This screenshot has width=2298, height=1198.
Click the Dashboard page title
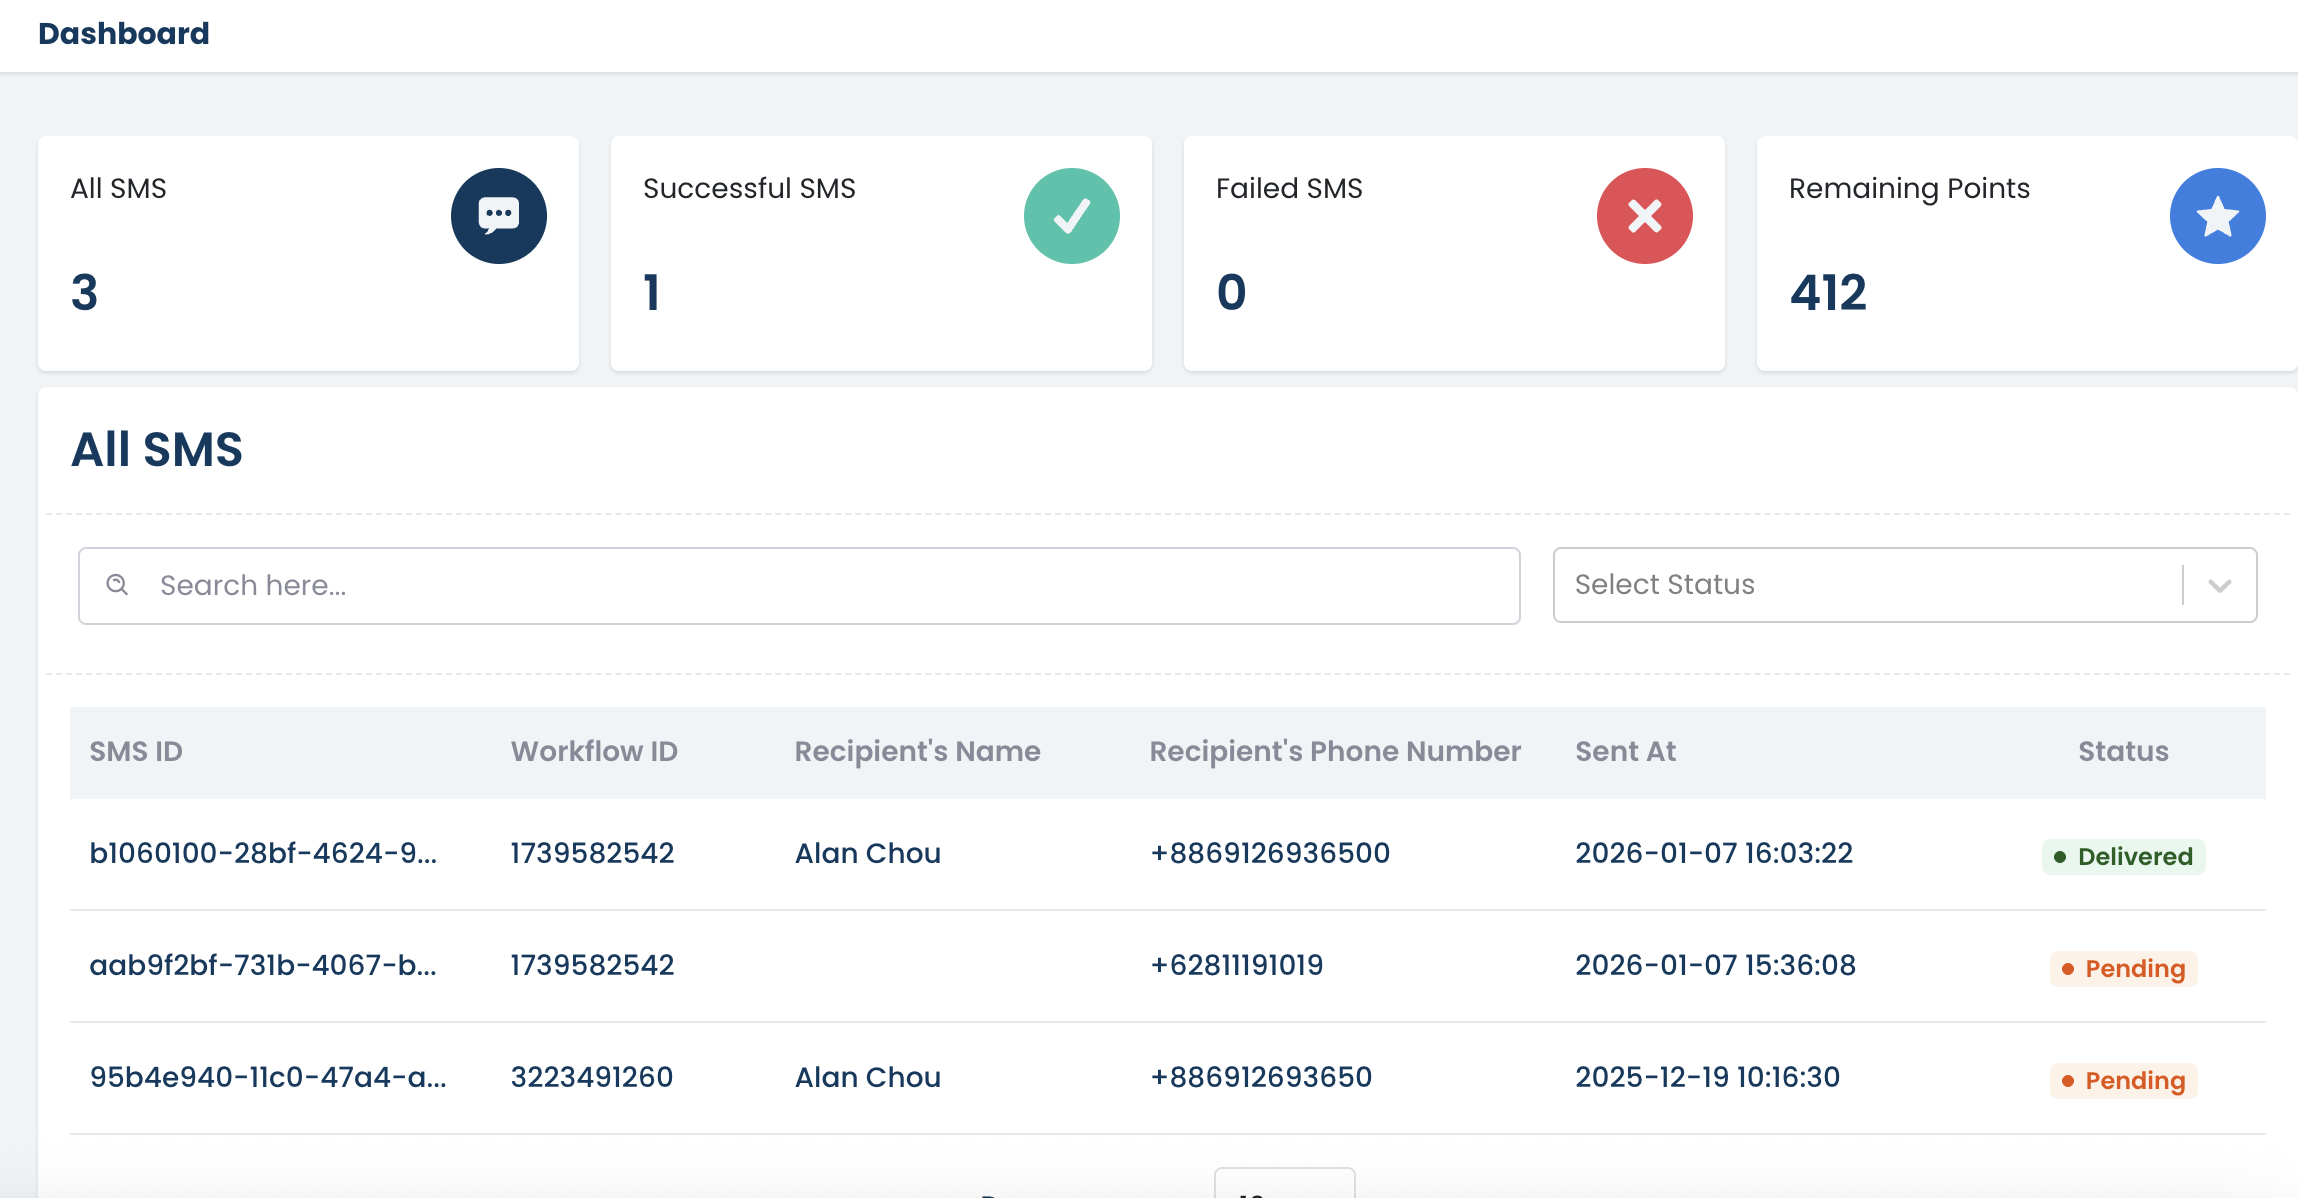point(124,34)
